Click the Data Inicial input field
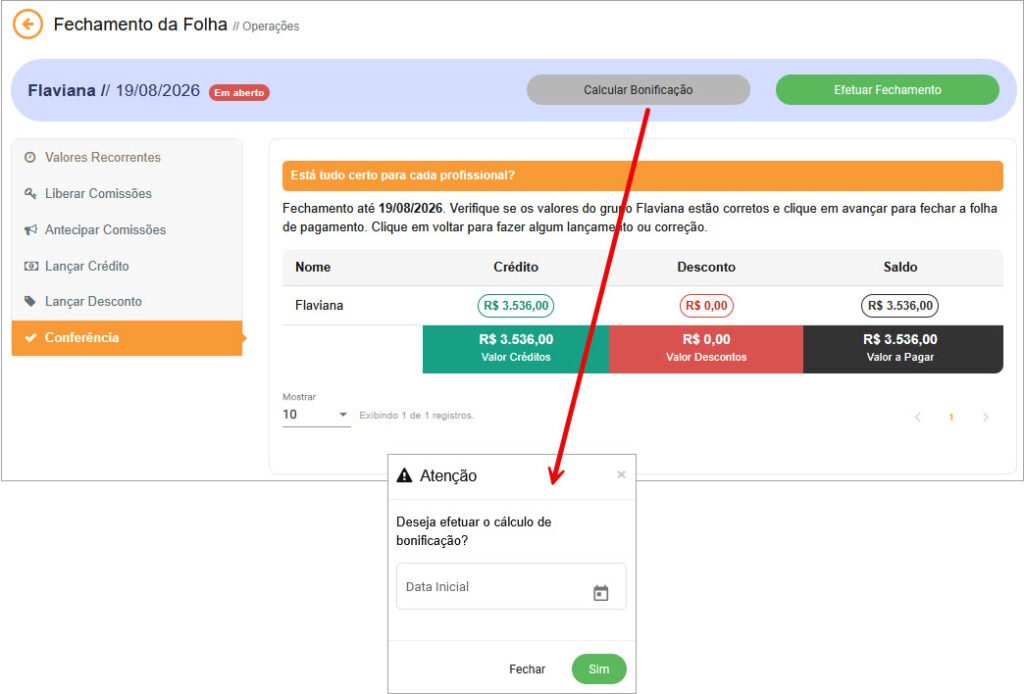 click(511, 586)
